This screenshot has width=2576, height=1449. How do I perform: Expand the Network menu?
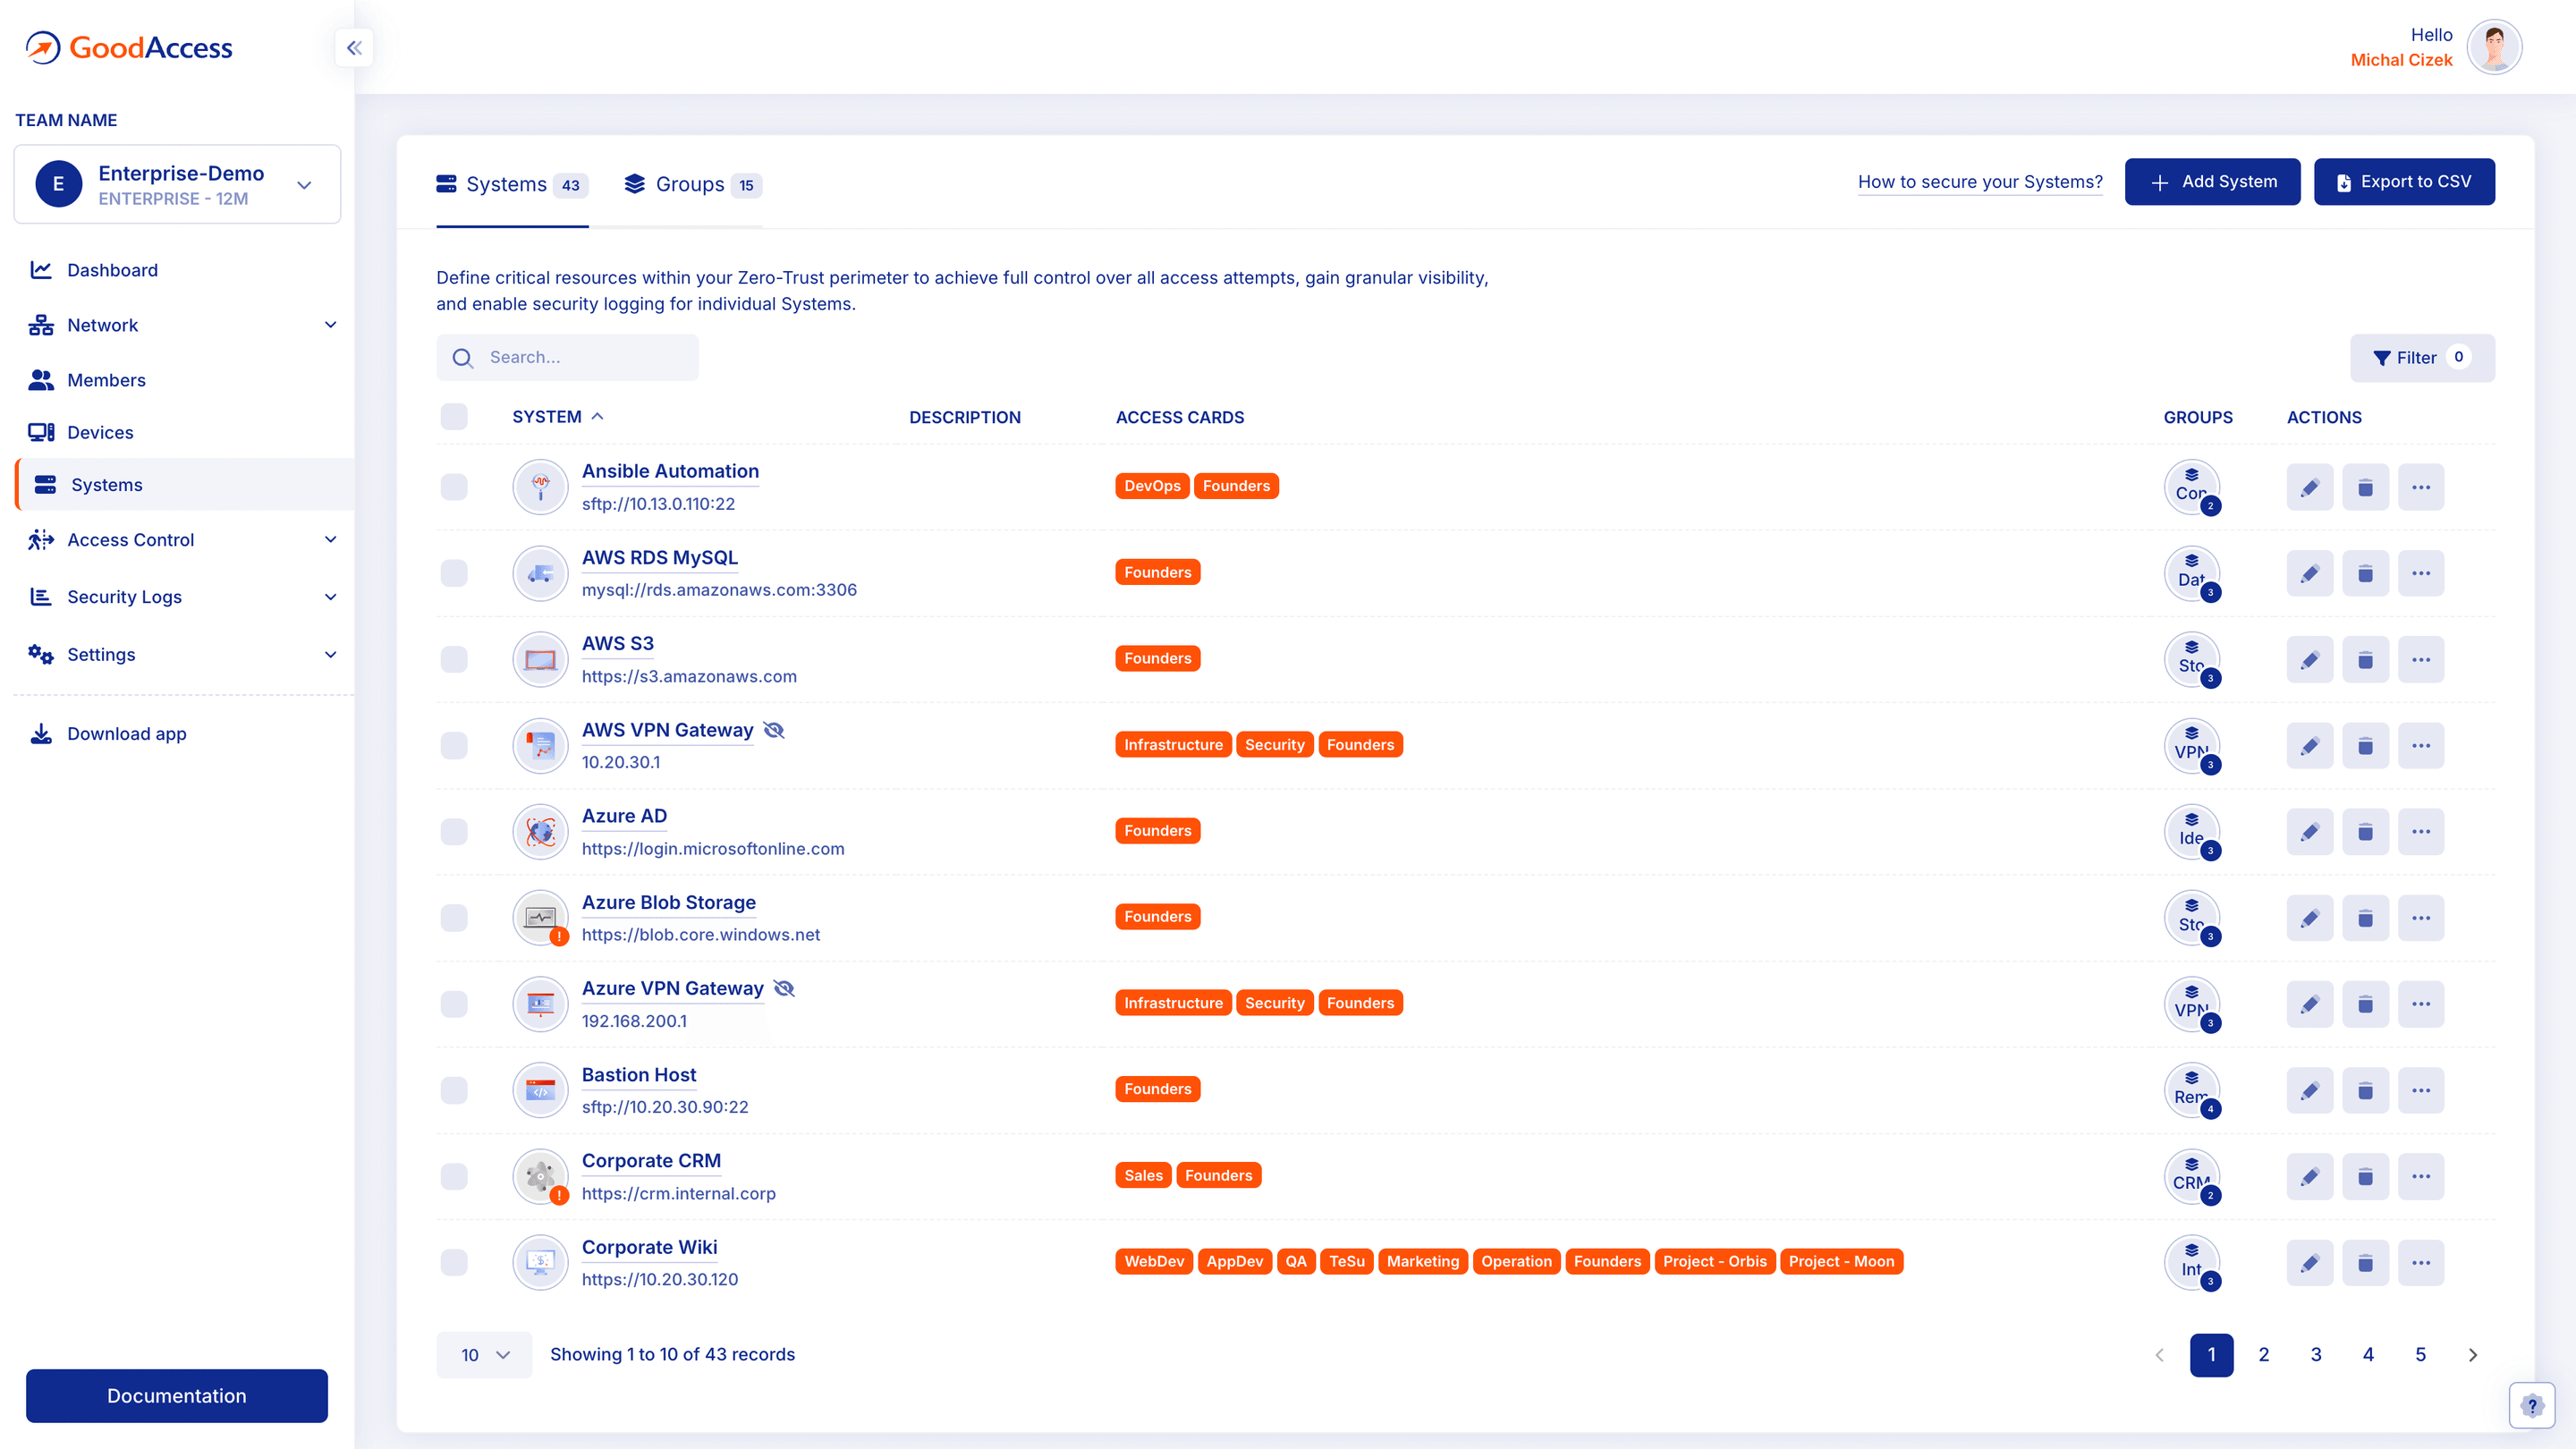[184, 325]
